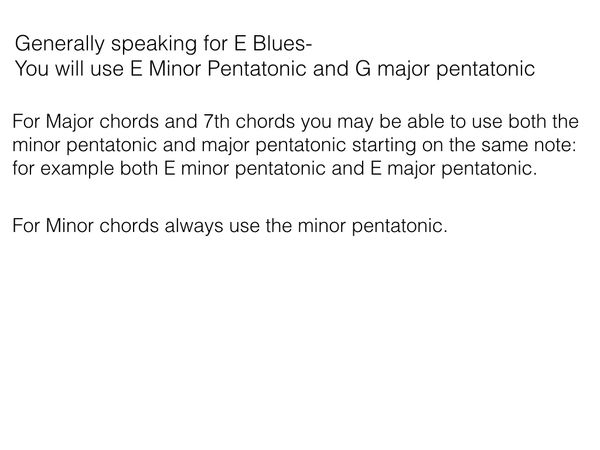
Task: Click the word "always" in the last line
Action: [176, 227]
